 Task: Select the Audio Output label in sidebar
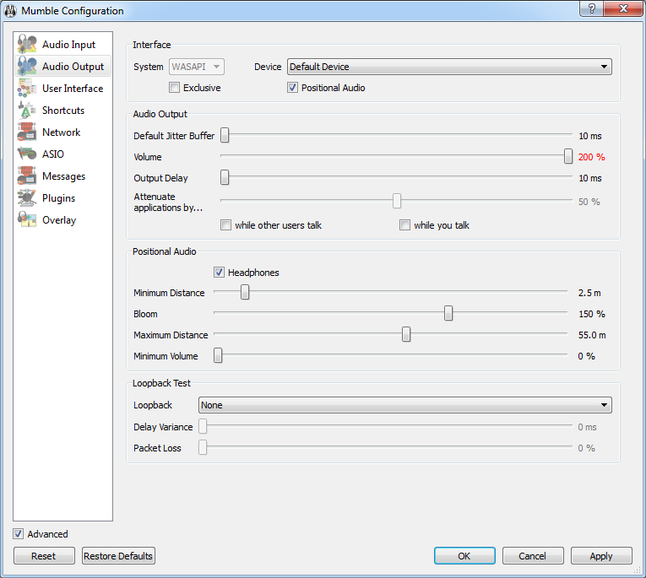point(73,67)
